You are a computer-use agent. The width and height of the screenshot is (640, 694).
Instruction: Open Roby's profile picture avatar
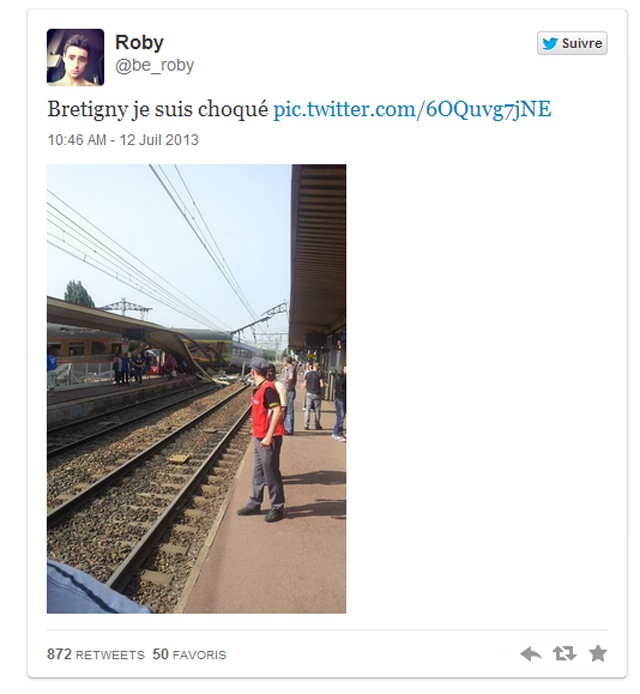[76, 57]
